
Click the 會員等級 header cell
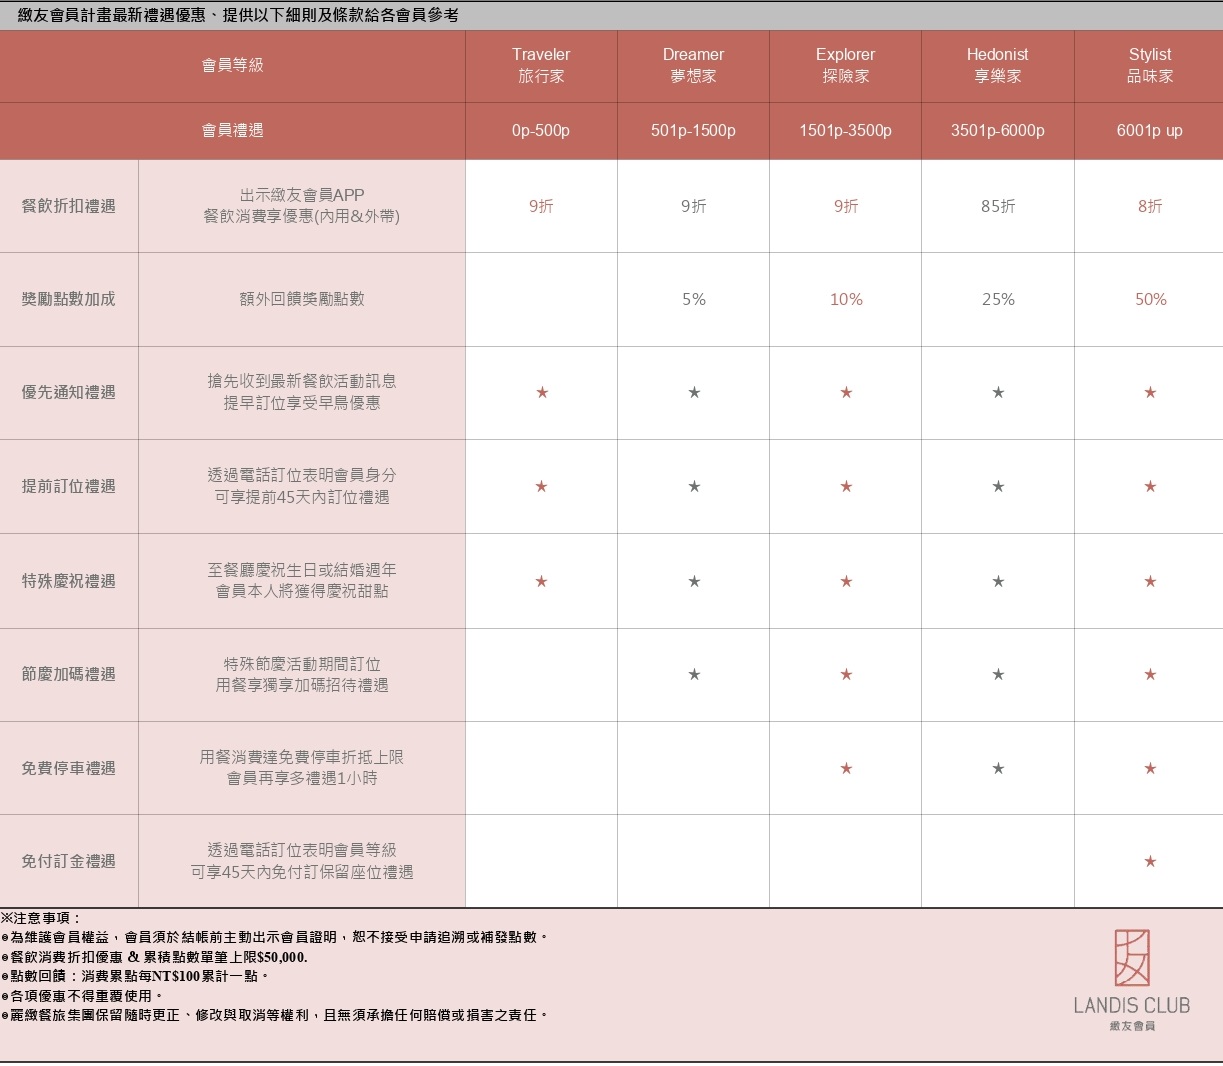click(232, 65)
